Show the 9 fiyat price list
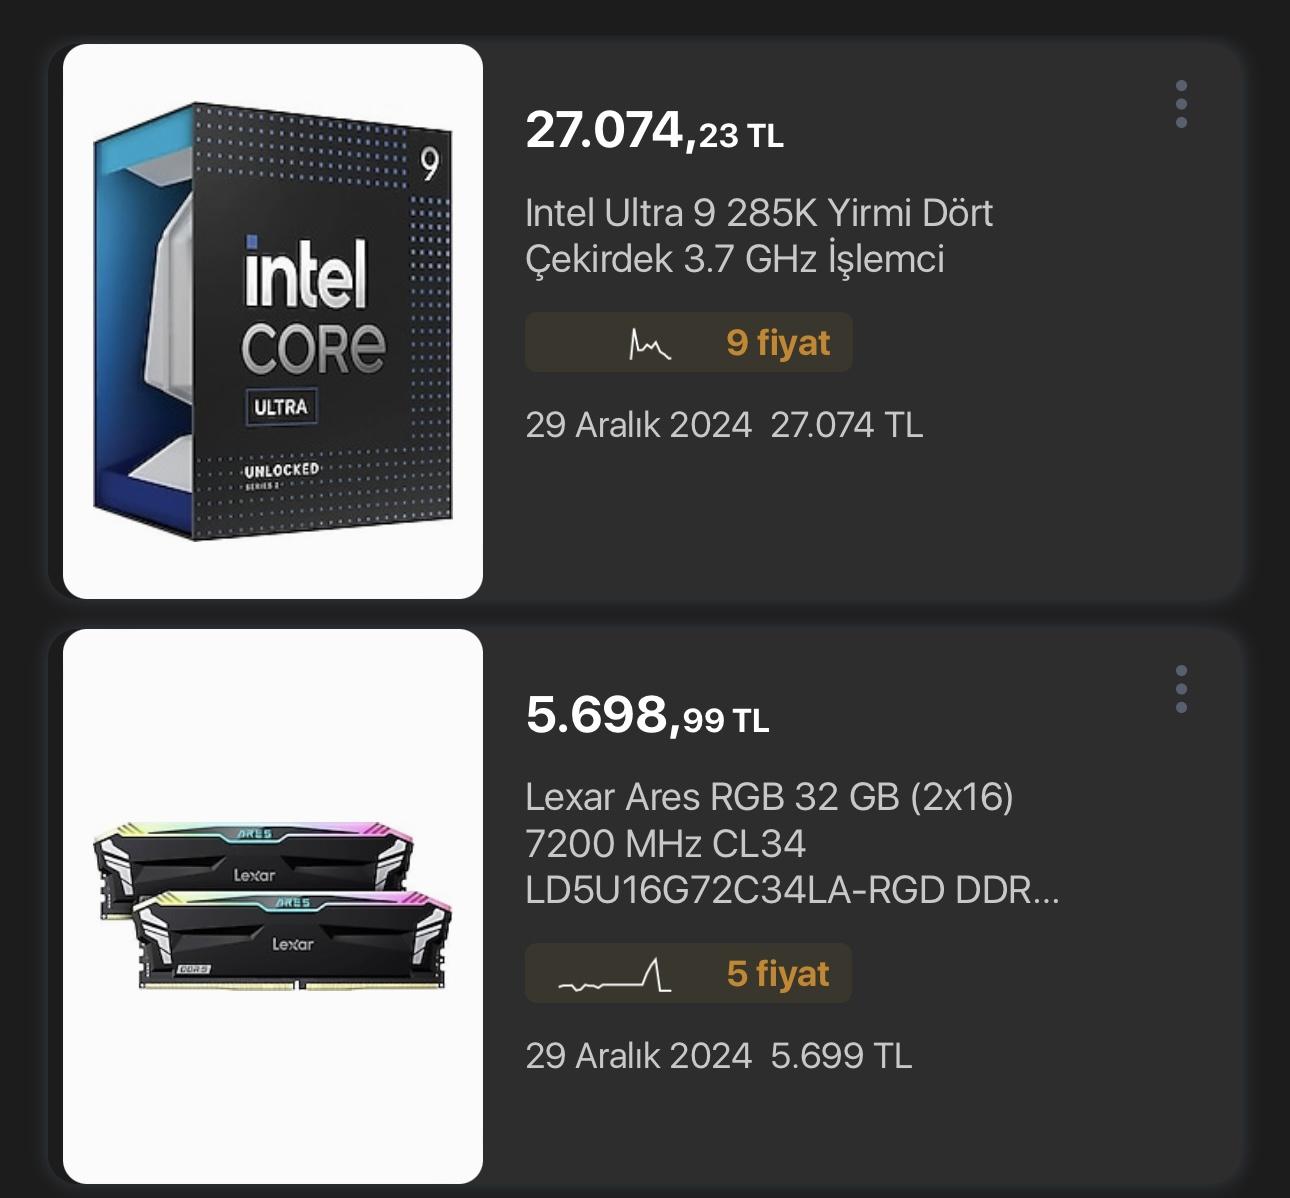1290x1198 pixels. coord(778,343)
